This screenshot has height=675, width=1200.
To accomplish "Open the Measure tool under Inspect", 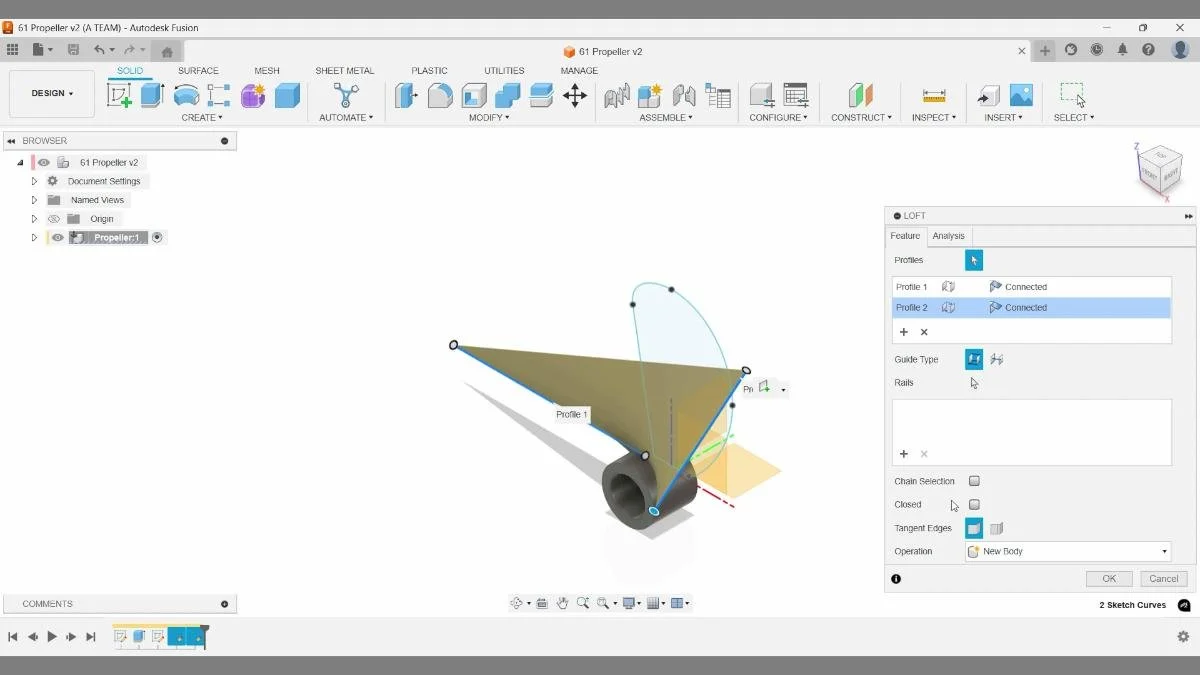I will point(933,95).
